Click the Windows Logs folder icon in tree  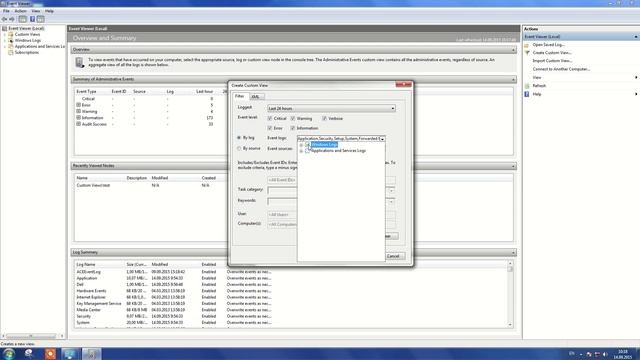11,40
